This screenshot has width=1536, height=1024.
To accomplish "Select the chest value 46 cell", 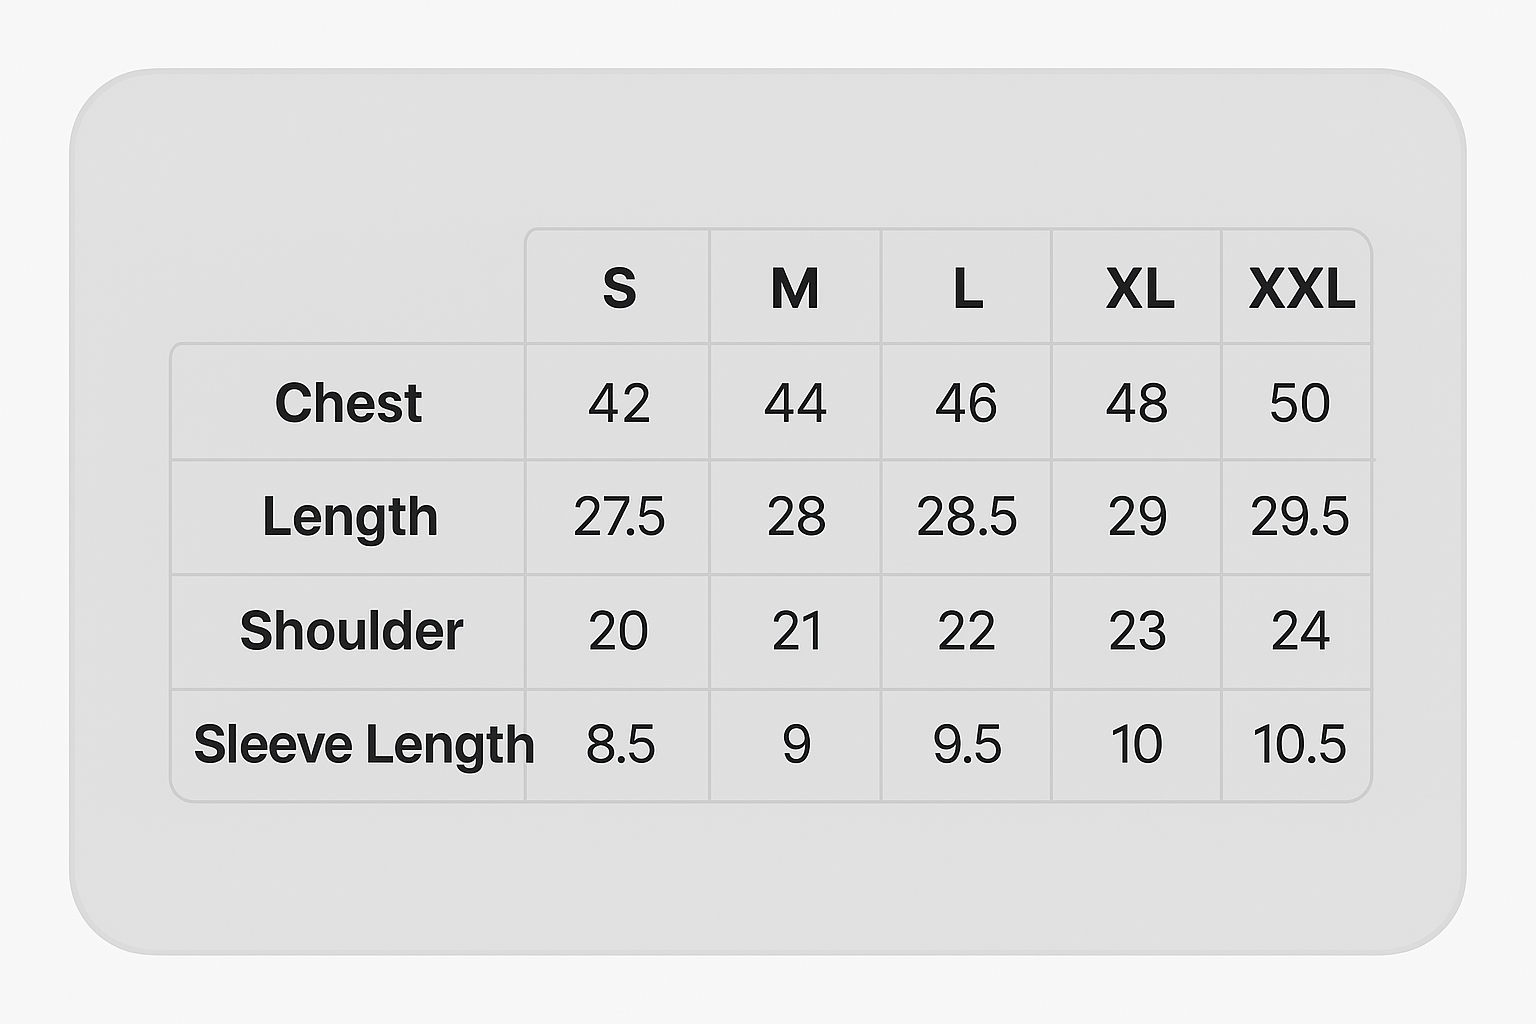I will tap(966, 403).
